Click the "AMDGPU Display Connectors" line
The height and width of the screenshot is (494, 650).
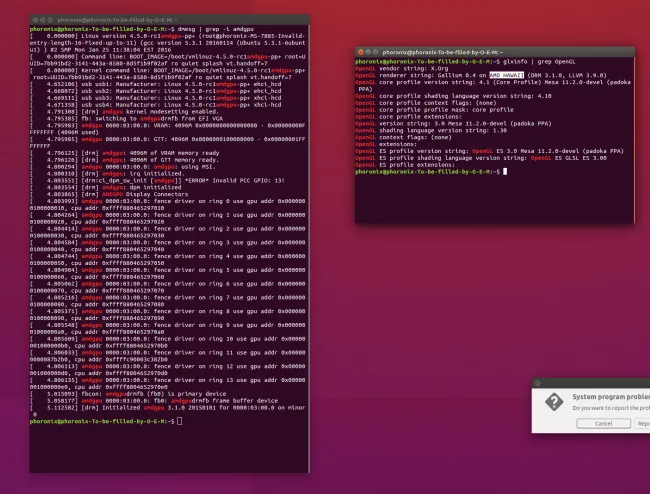coord(109,194)
